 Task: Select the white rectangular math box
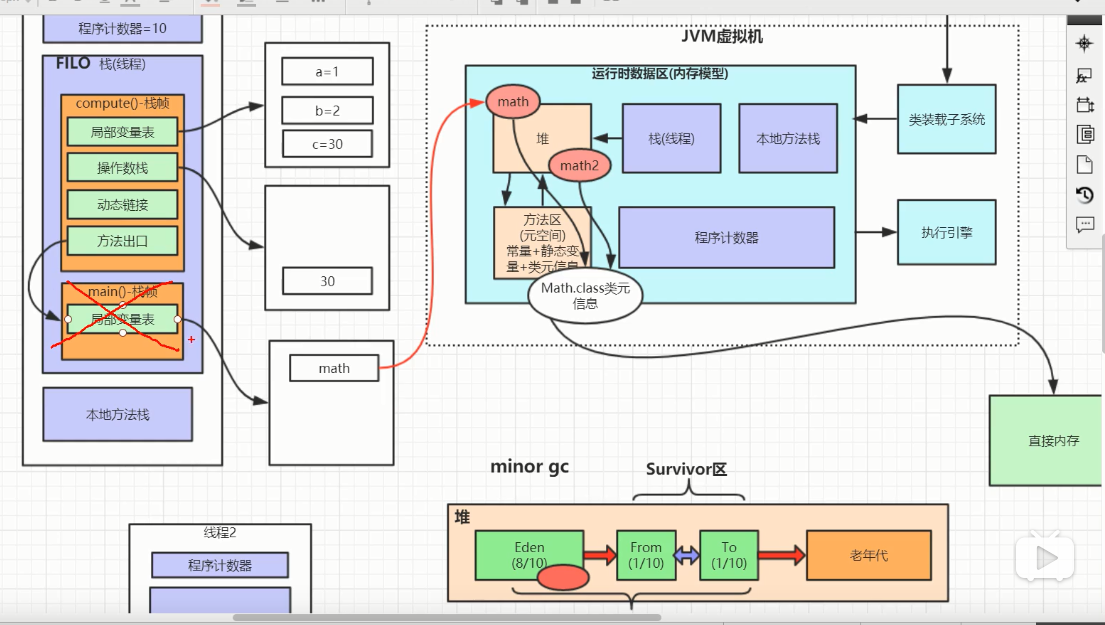334,369
